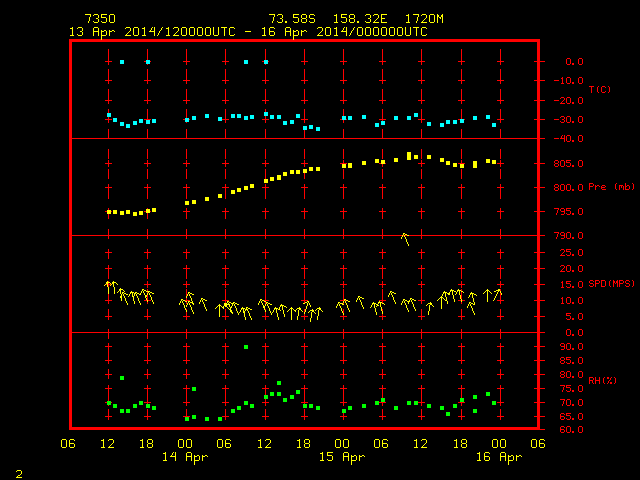Click station ID 7350 in header
The height and width of the screenshot is (480, 640).
point(100,19)
